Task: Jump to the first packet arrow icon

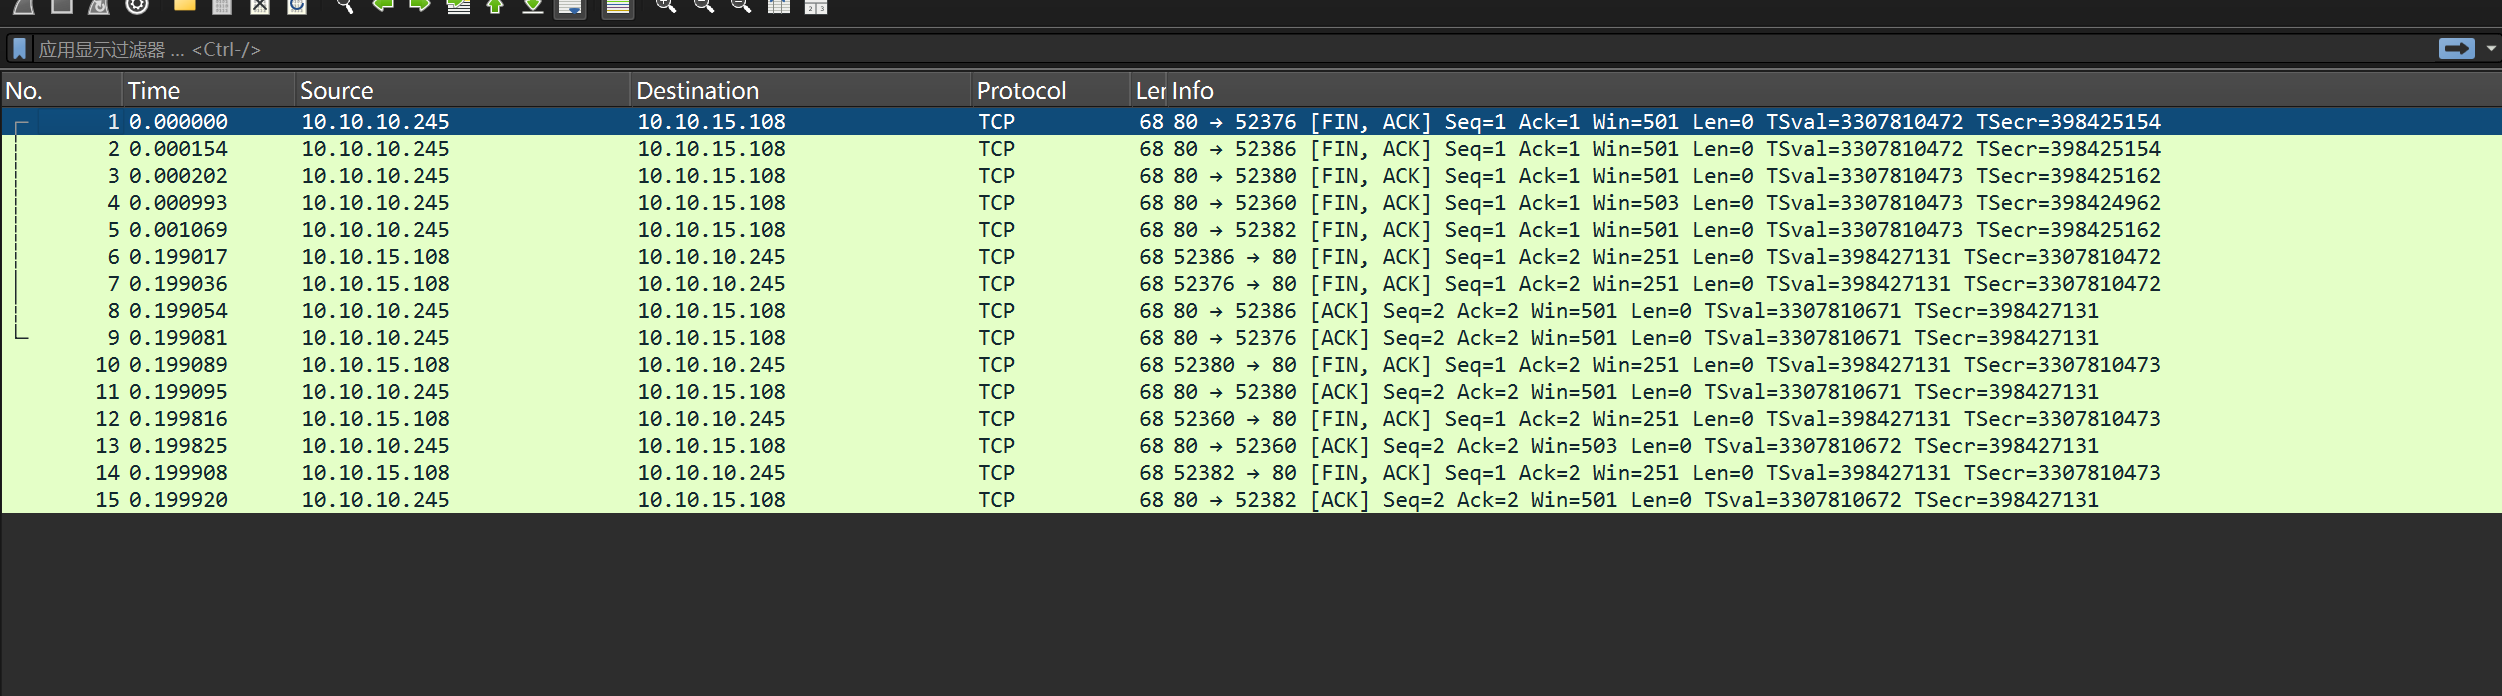Action: tap(495, 6)
